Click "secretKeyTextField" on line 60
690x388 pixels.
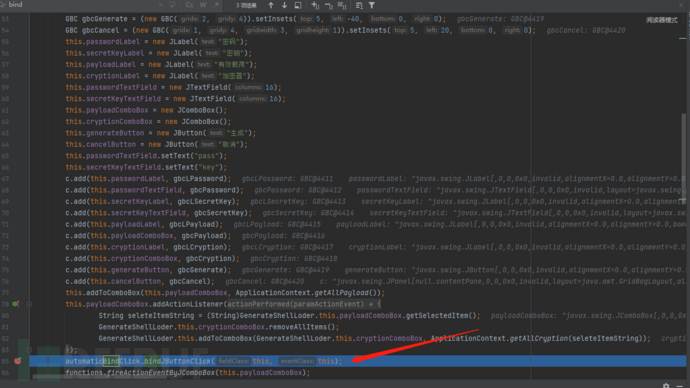pyautogui.click(x=123, y=99)
